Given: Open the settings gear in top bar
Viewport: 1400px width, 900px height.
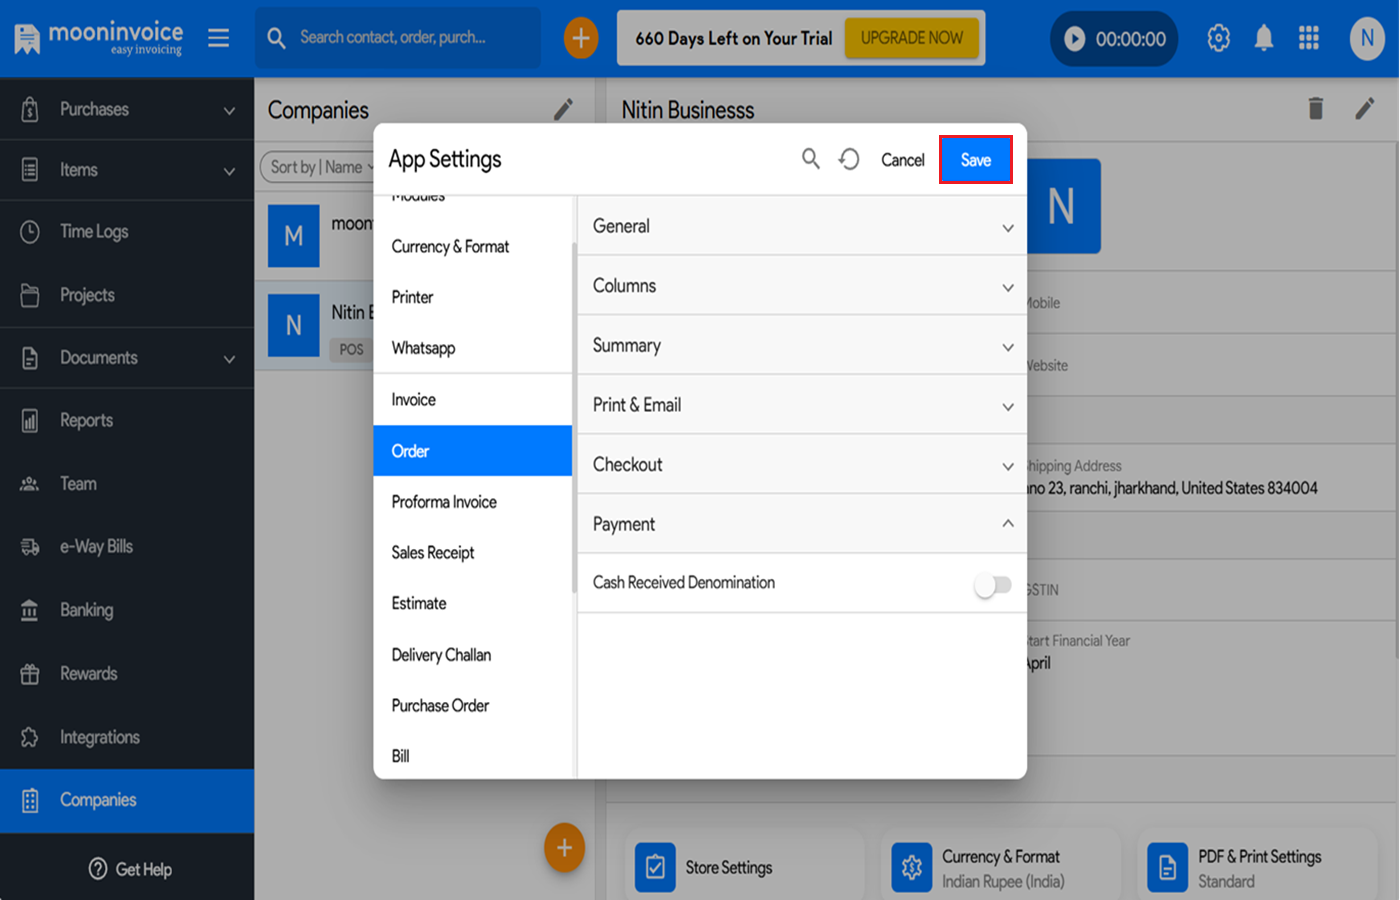Looking at the screenshot, I should 1218,38.
